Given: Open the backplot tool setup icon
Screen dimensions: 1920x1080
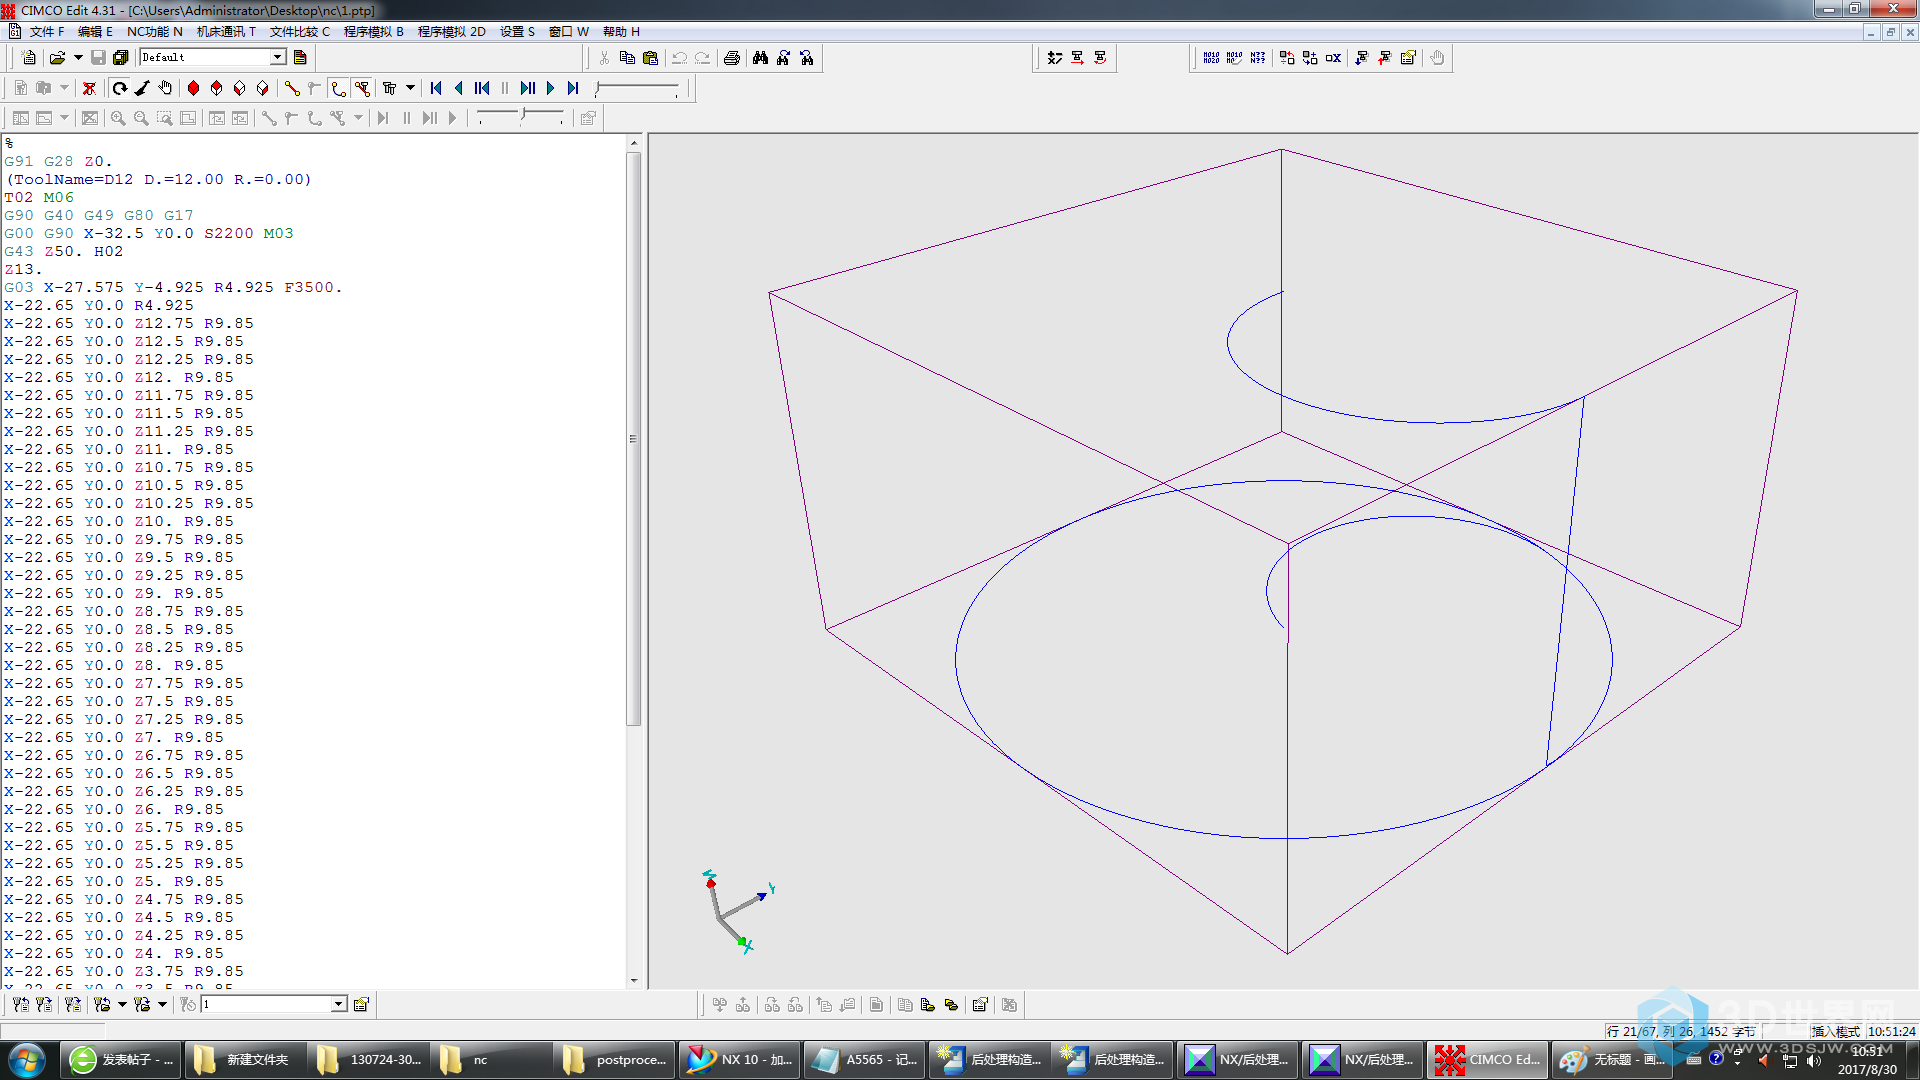Looking at the screenshot, I should point(390,88).
